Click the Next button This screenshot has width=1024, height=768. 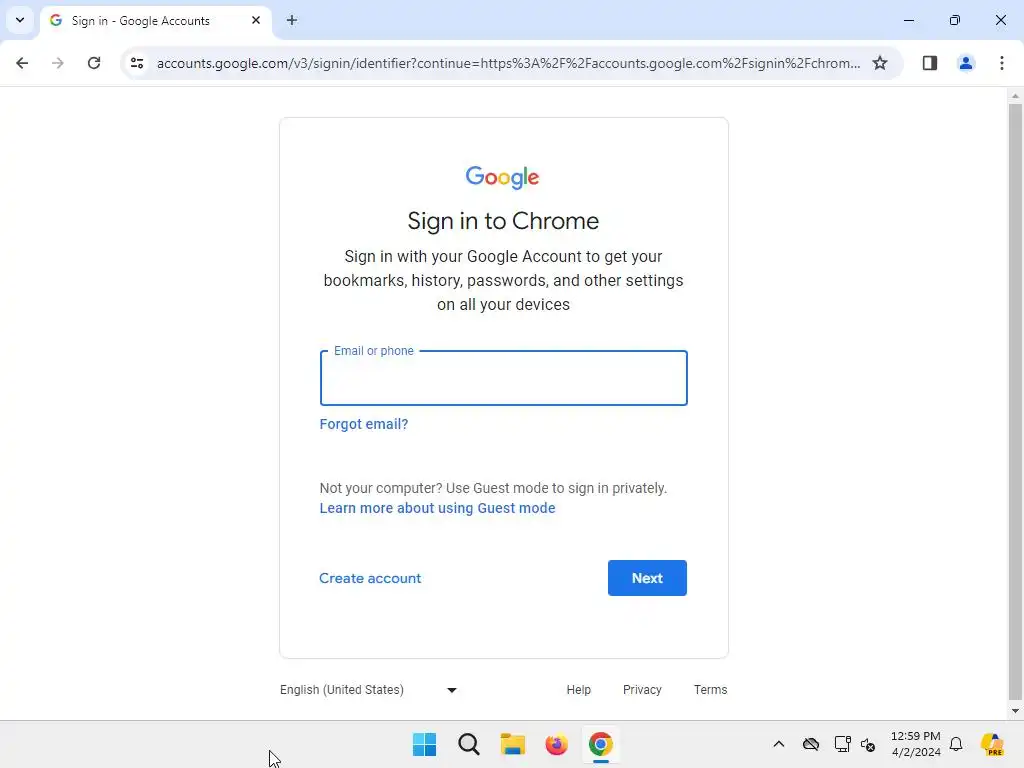(x=647, y=578)
